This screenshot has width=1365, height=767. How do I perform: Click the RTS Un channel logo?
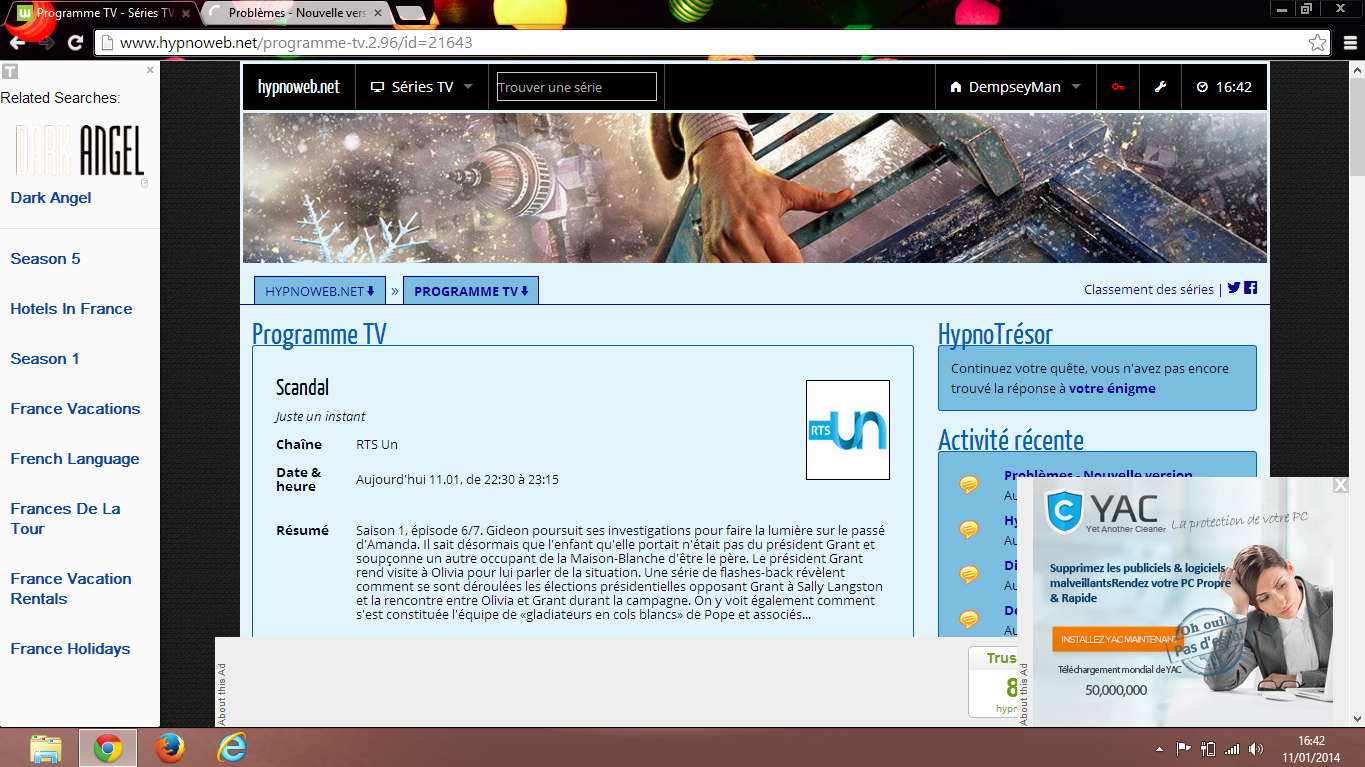coord(847,430)
